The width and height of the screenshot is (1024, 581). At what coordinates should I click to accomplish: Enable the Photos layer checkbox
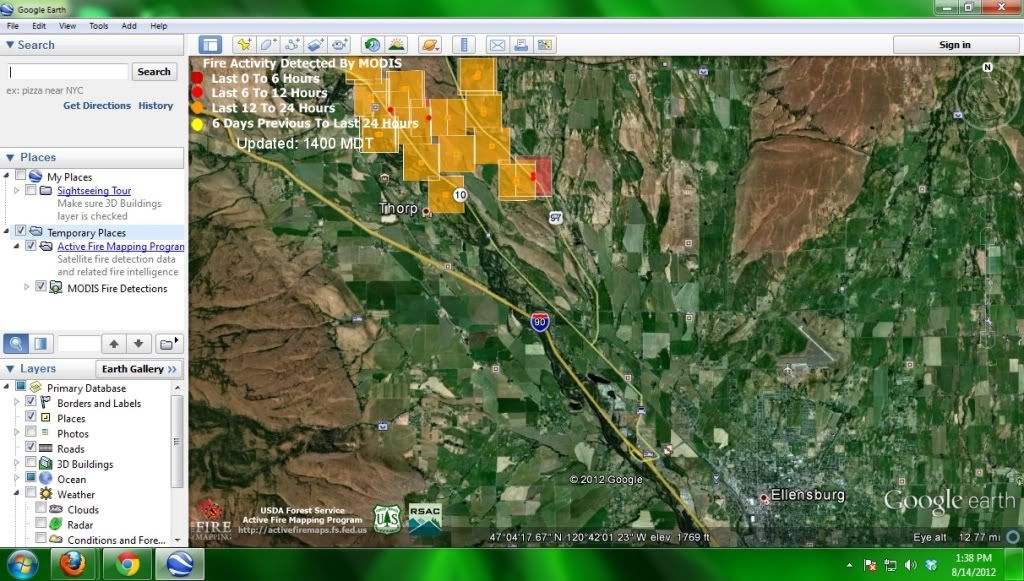tap(31, 432)
